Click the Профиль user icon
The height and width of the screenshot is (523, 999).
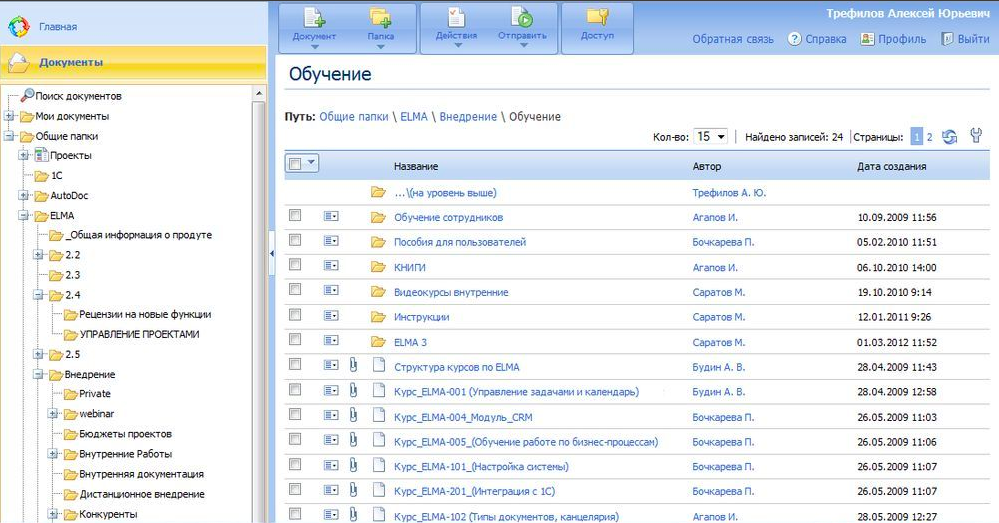pos(867,39)
